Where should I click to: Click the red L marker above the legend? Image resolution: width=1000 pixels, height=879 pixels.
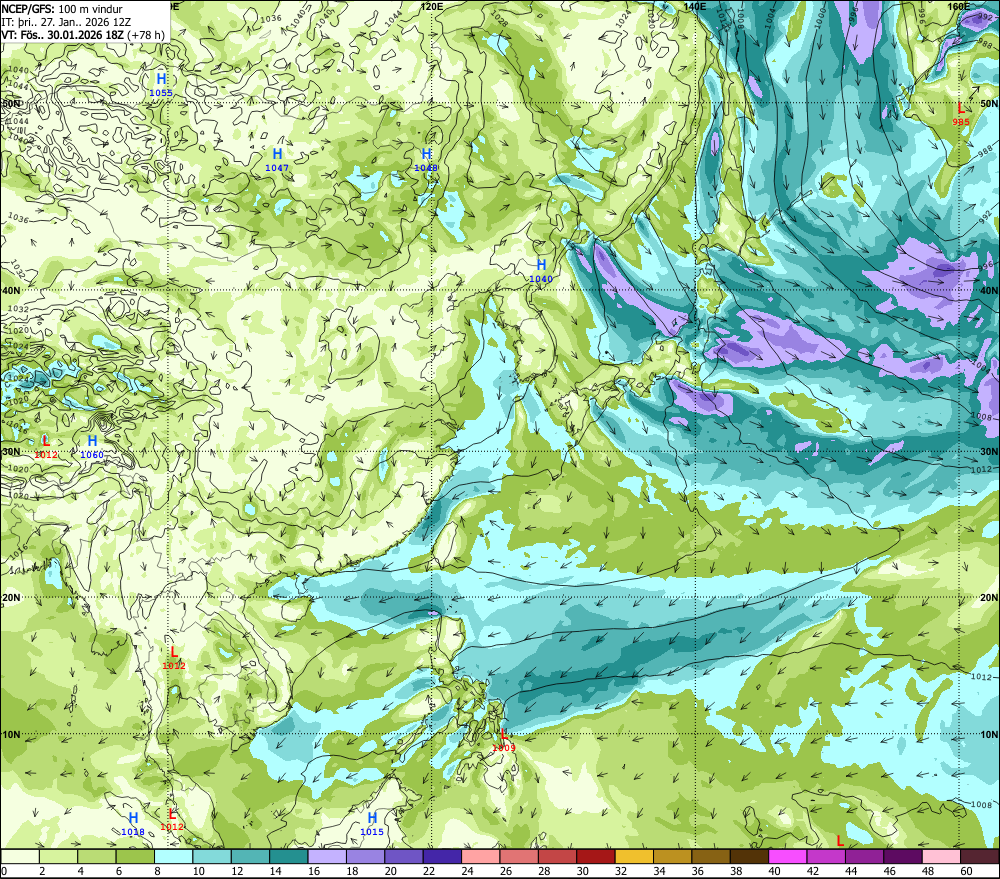click(x=840, y=841)
